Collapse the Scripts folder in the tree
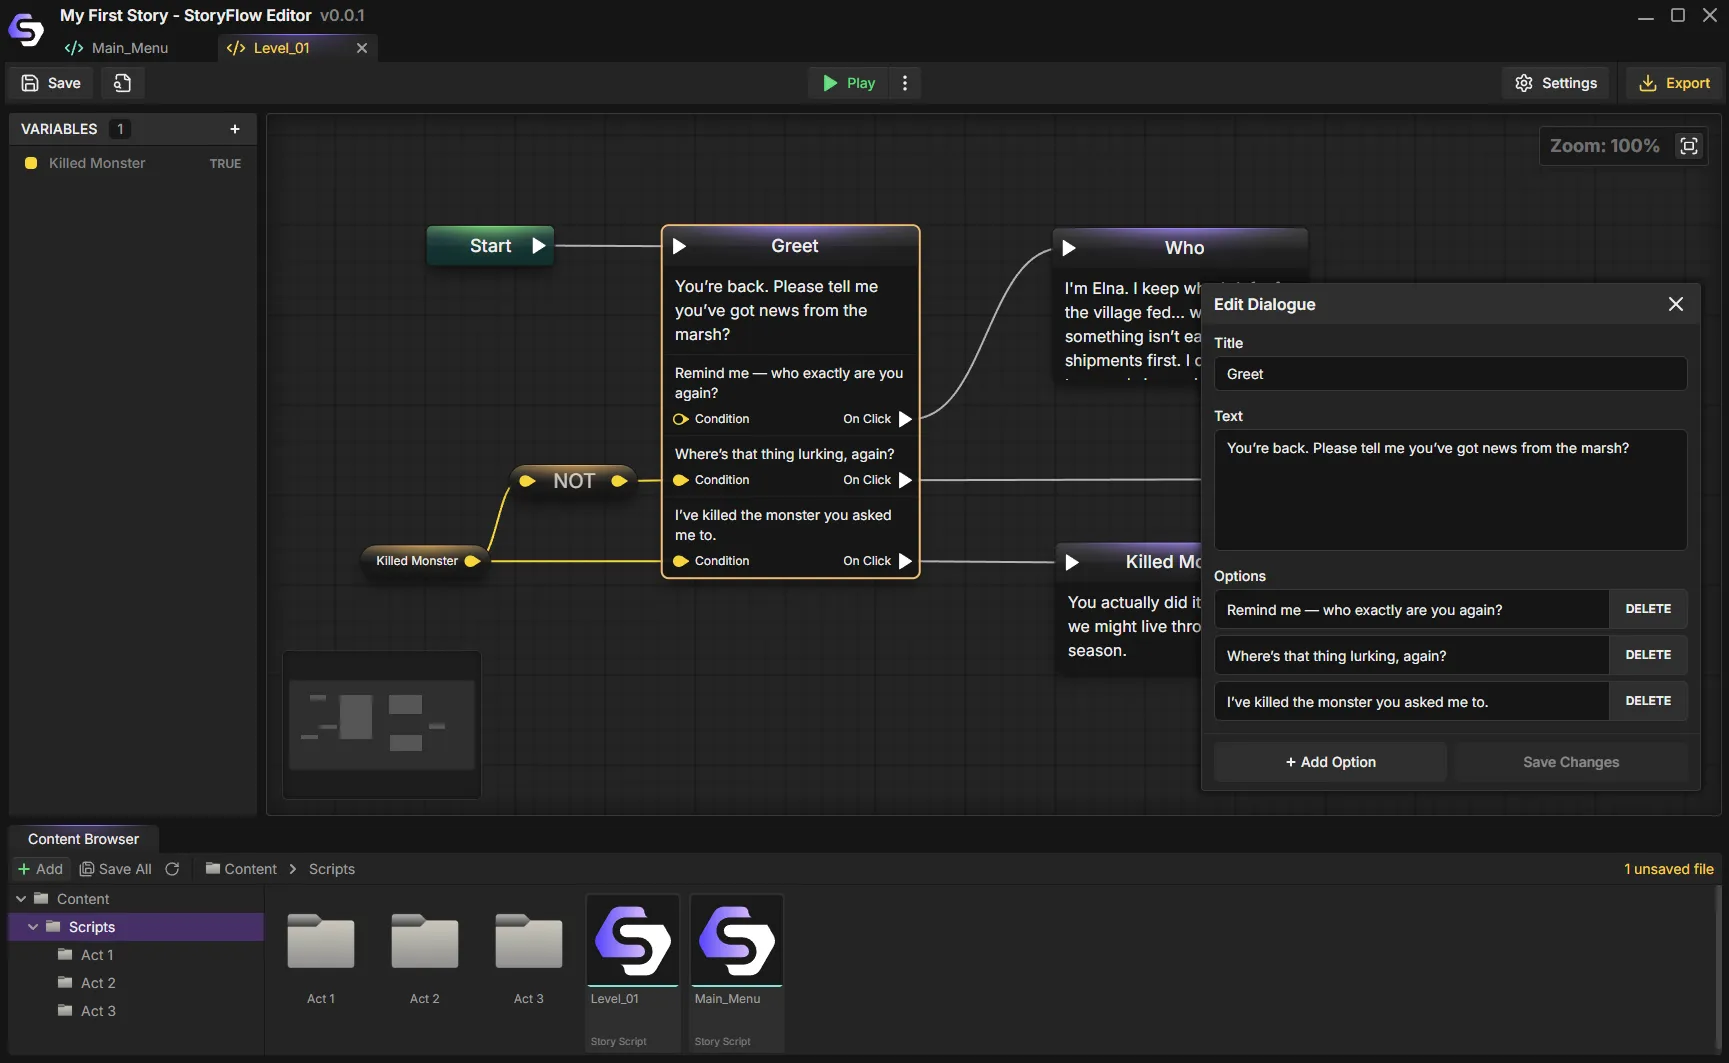The image size is (1729, 1063). 34,927
